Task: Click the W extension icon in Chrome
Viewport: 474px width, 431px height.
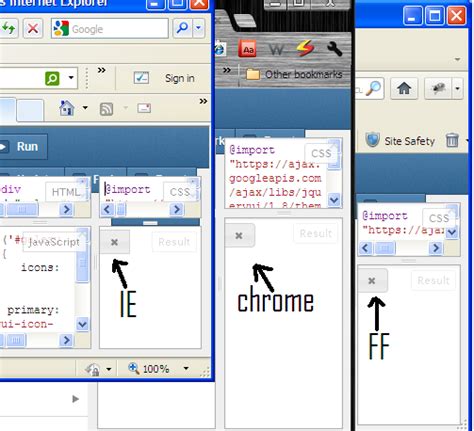Action: tap(276, 50)
